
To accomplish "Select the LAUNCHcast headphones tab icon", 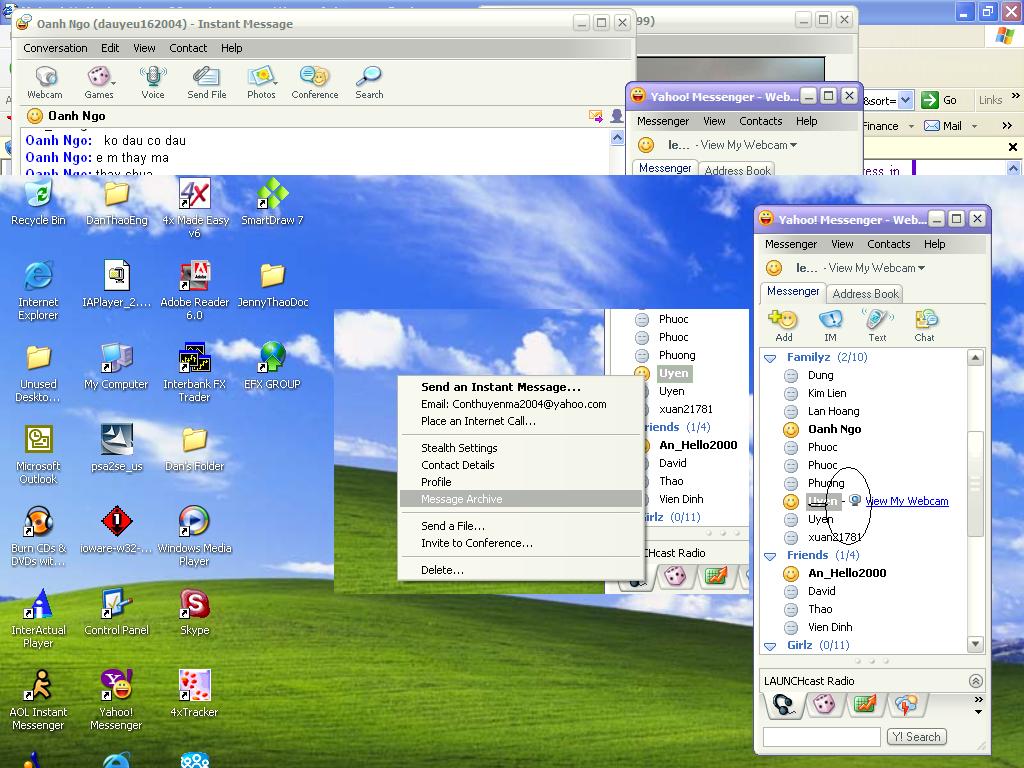I will (x=782, y=705).
